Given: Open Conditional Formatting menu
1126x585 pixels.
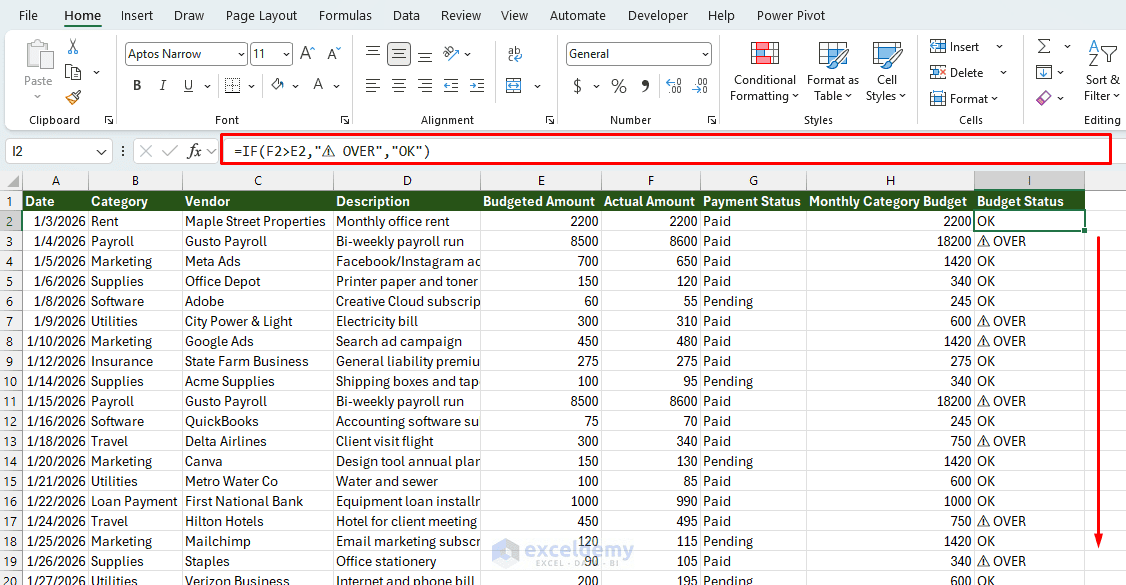Looking at the screenshot, I should click(764, 72).
